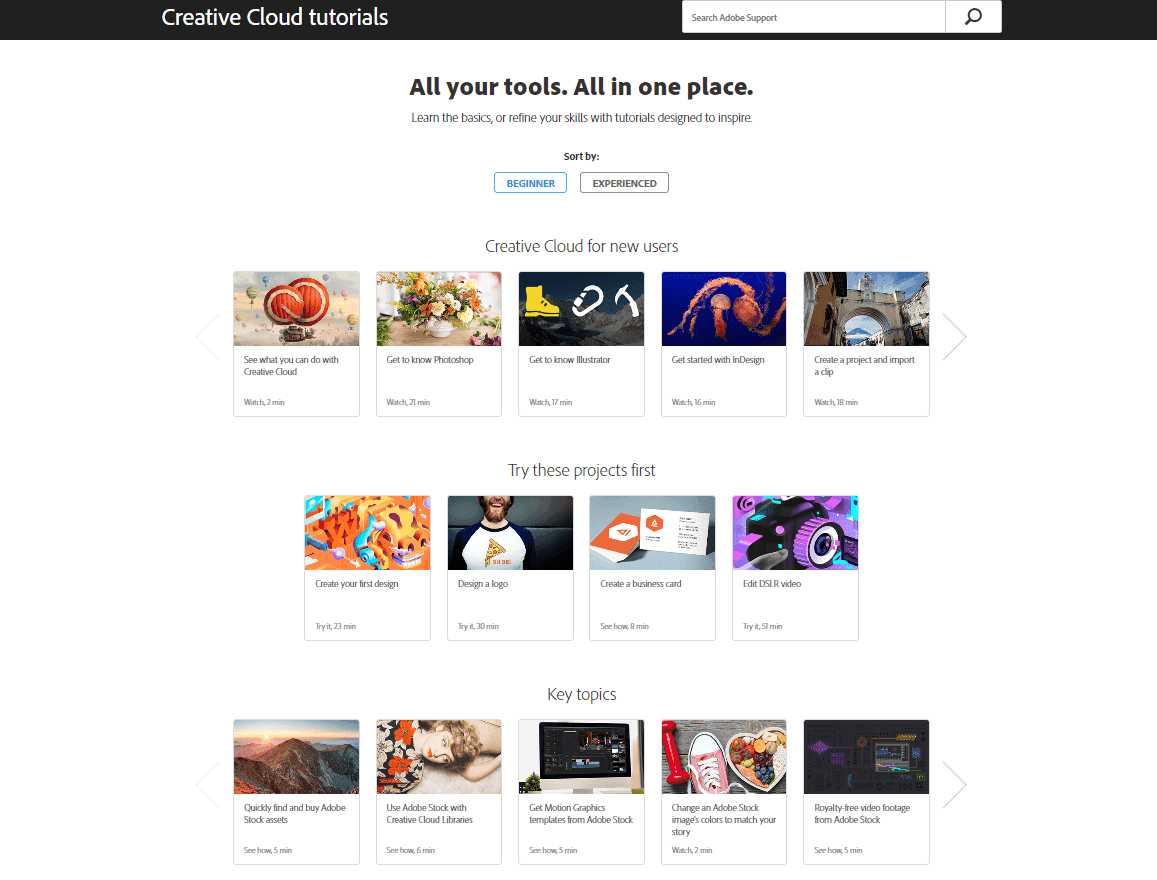
Task: Open the Edit DSLR video project
Action: point(795,568)
